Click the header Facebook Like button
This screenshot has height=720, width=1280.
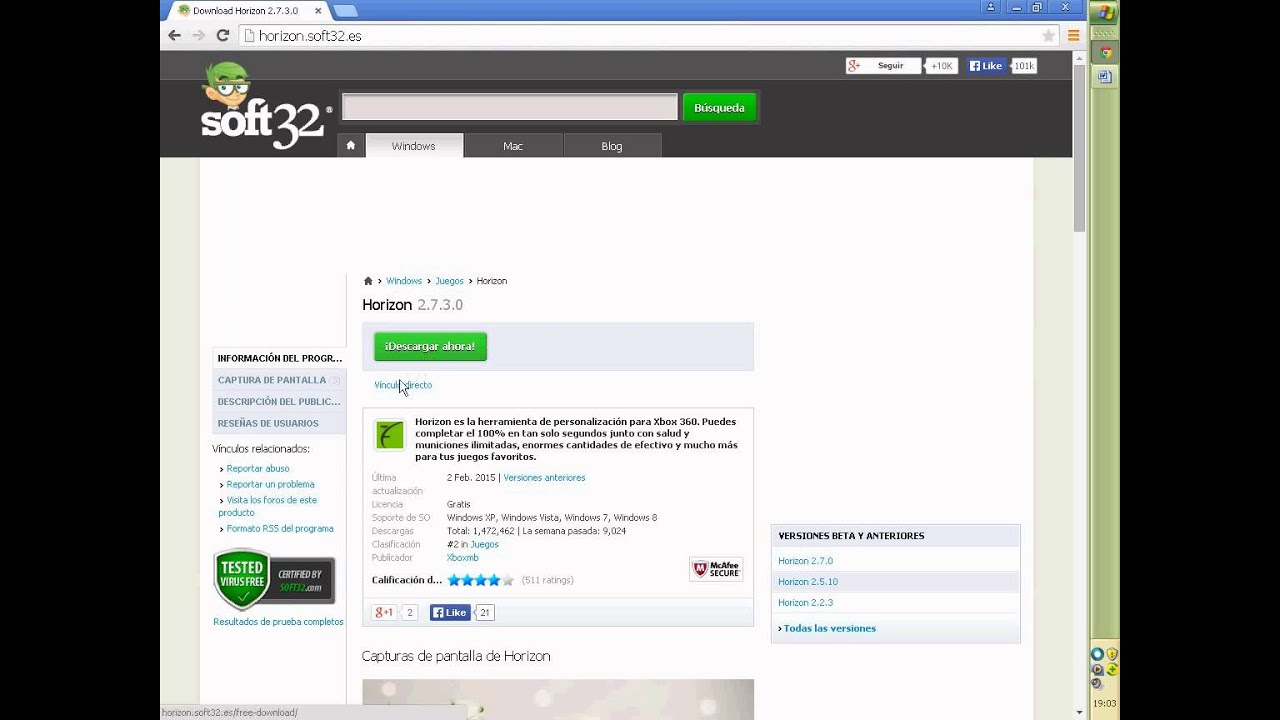pos(986,66)
